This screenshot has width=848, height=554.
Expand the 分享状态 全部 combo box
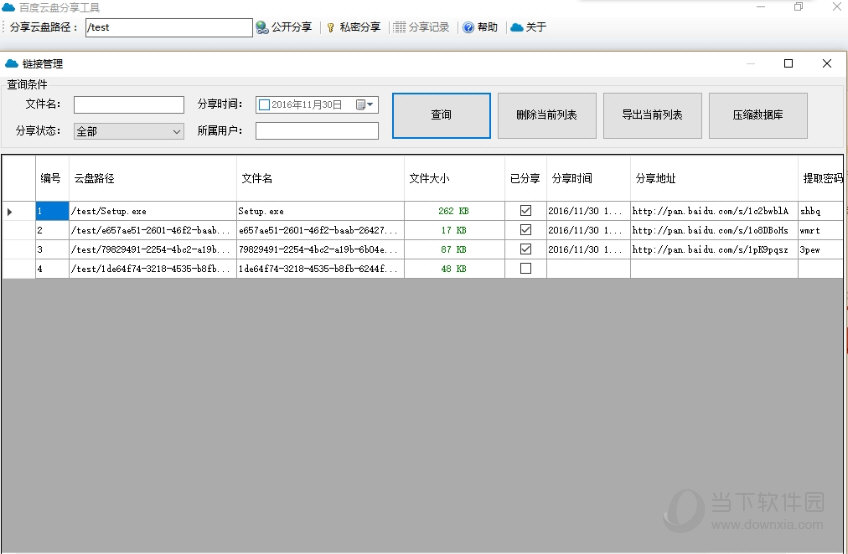tap(129, 131)
